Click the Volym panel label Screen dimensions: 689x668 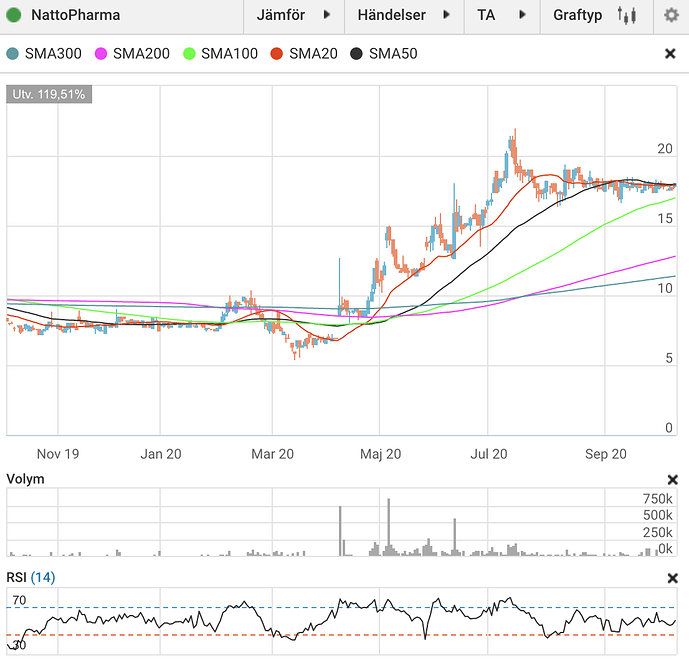point(25,479)
